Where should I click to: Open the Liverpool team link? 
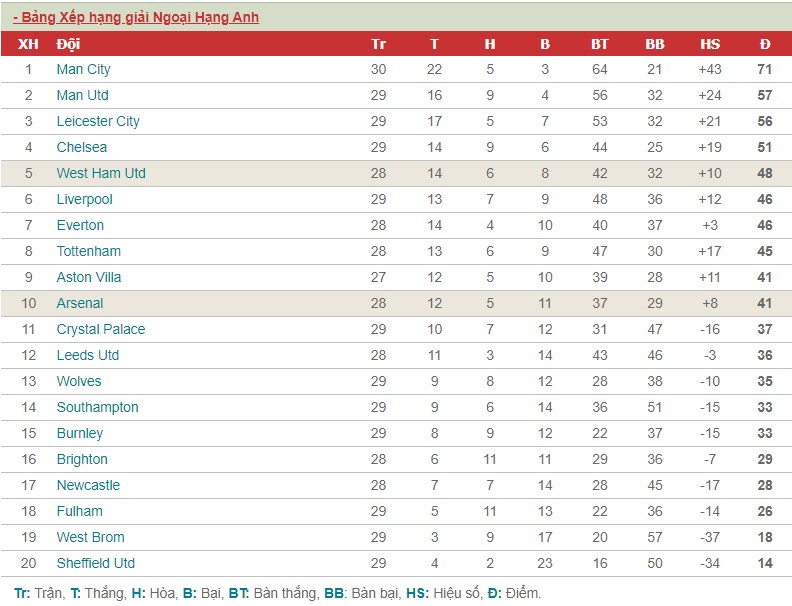click(x=84, y=199)
